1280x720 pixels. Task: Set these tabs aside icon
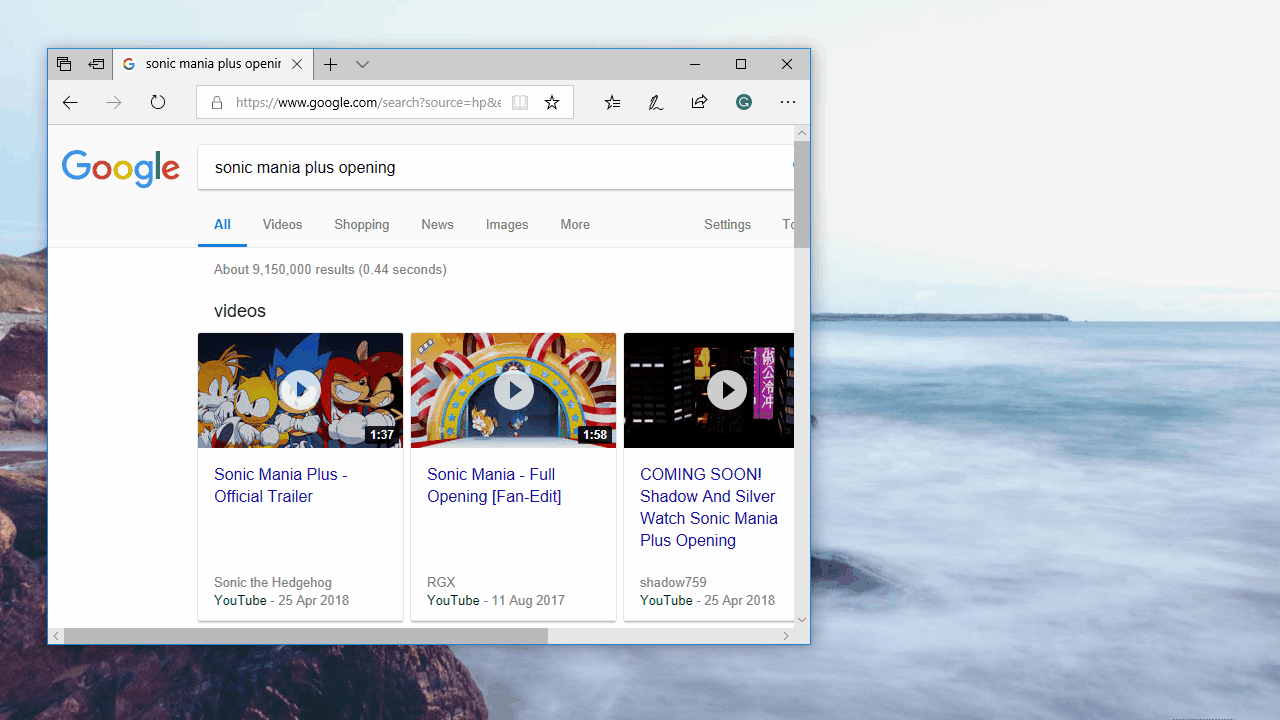[x=96, y=64]
